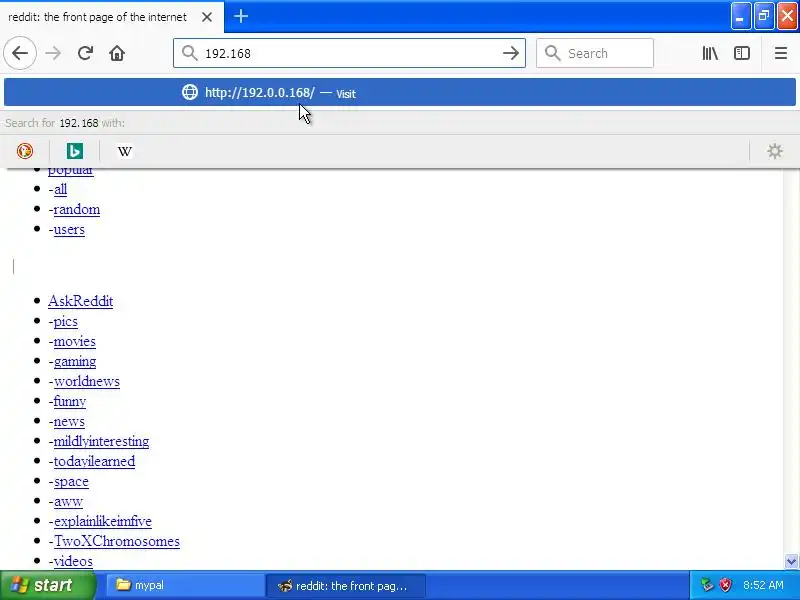Click the Forward navigation arrow
The width and height of the screenshot is (800, 600).
coord(53,53)
